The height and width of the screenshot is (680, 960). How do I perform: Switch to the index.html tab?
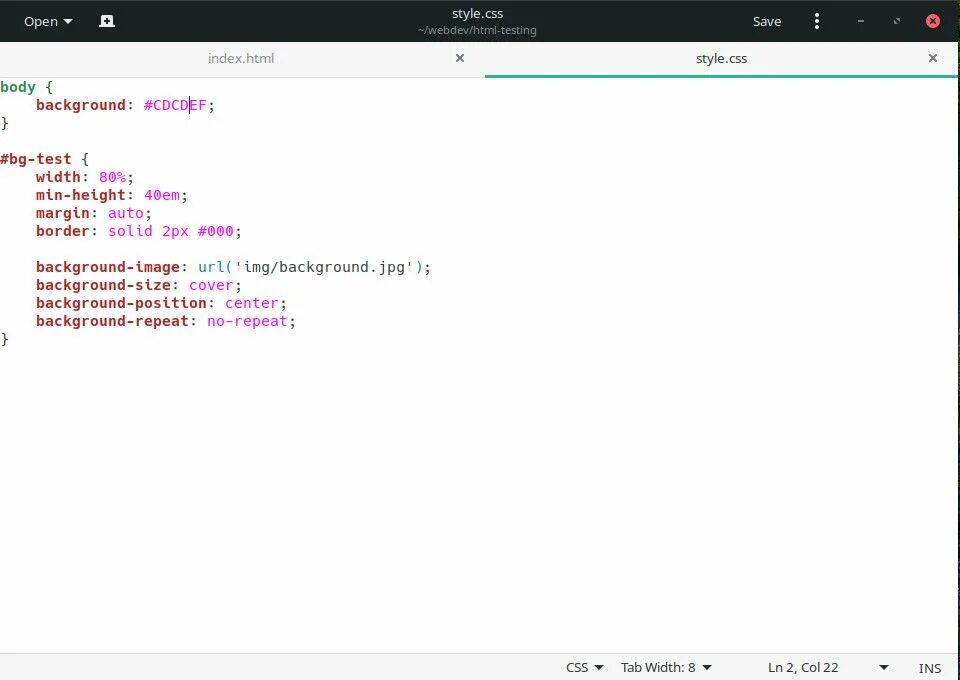coord(241,59)
